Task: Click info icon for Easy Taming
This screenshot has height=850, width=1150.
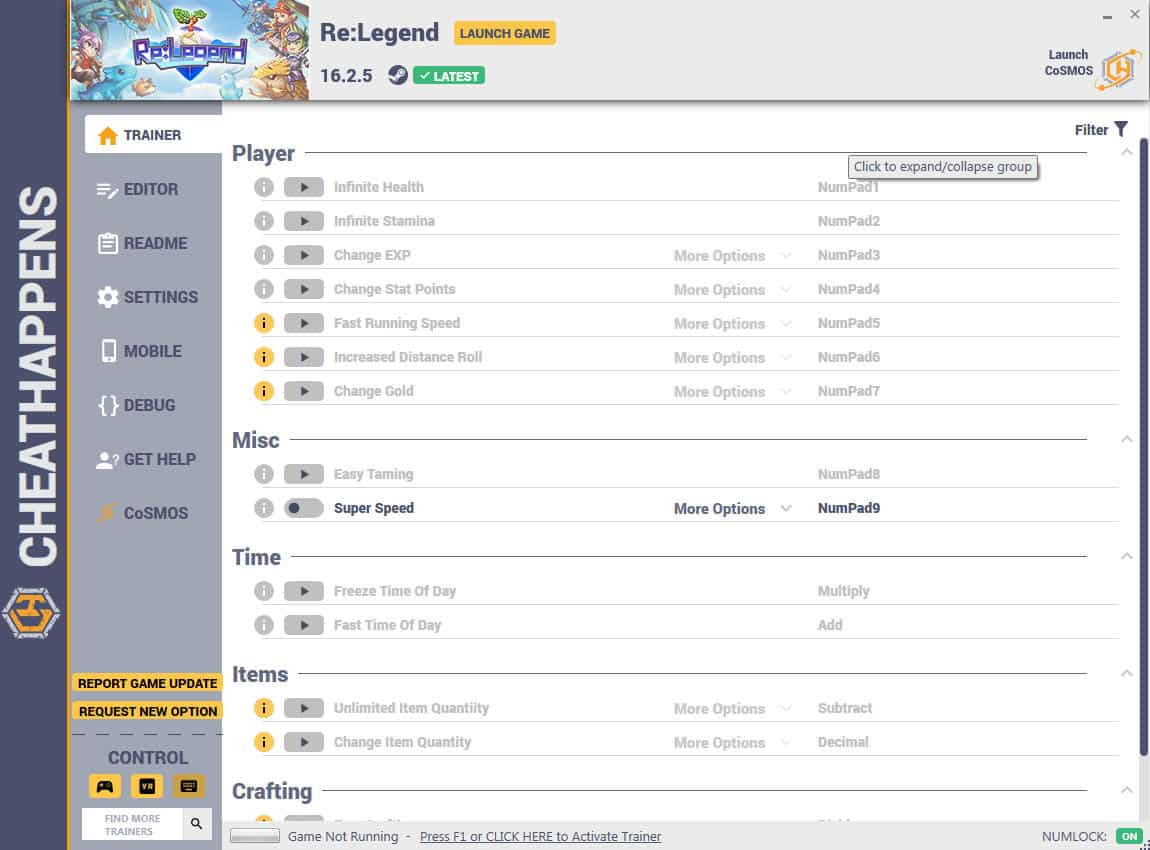Action: pos(264,474)
